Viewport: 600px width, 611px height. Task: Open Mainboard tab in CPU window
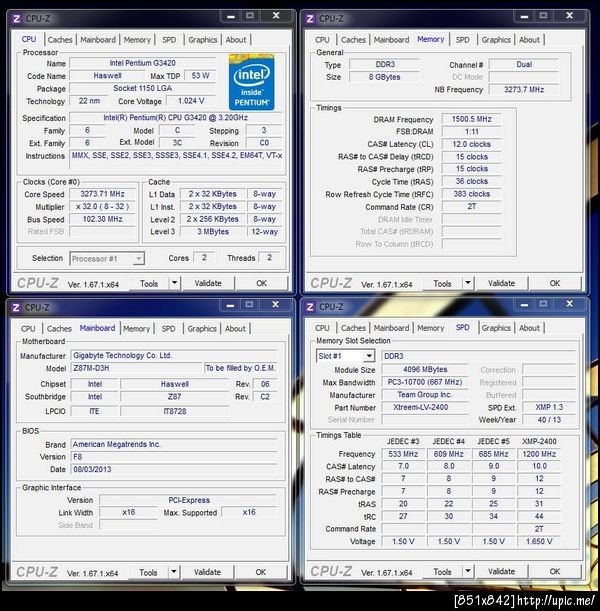[98, 40]
